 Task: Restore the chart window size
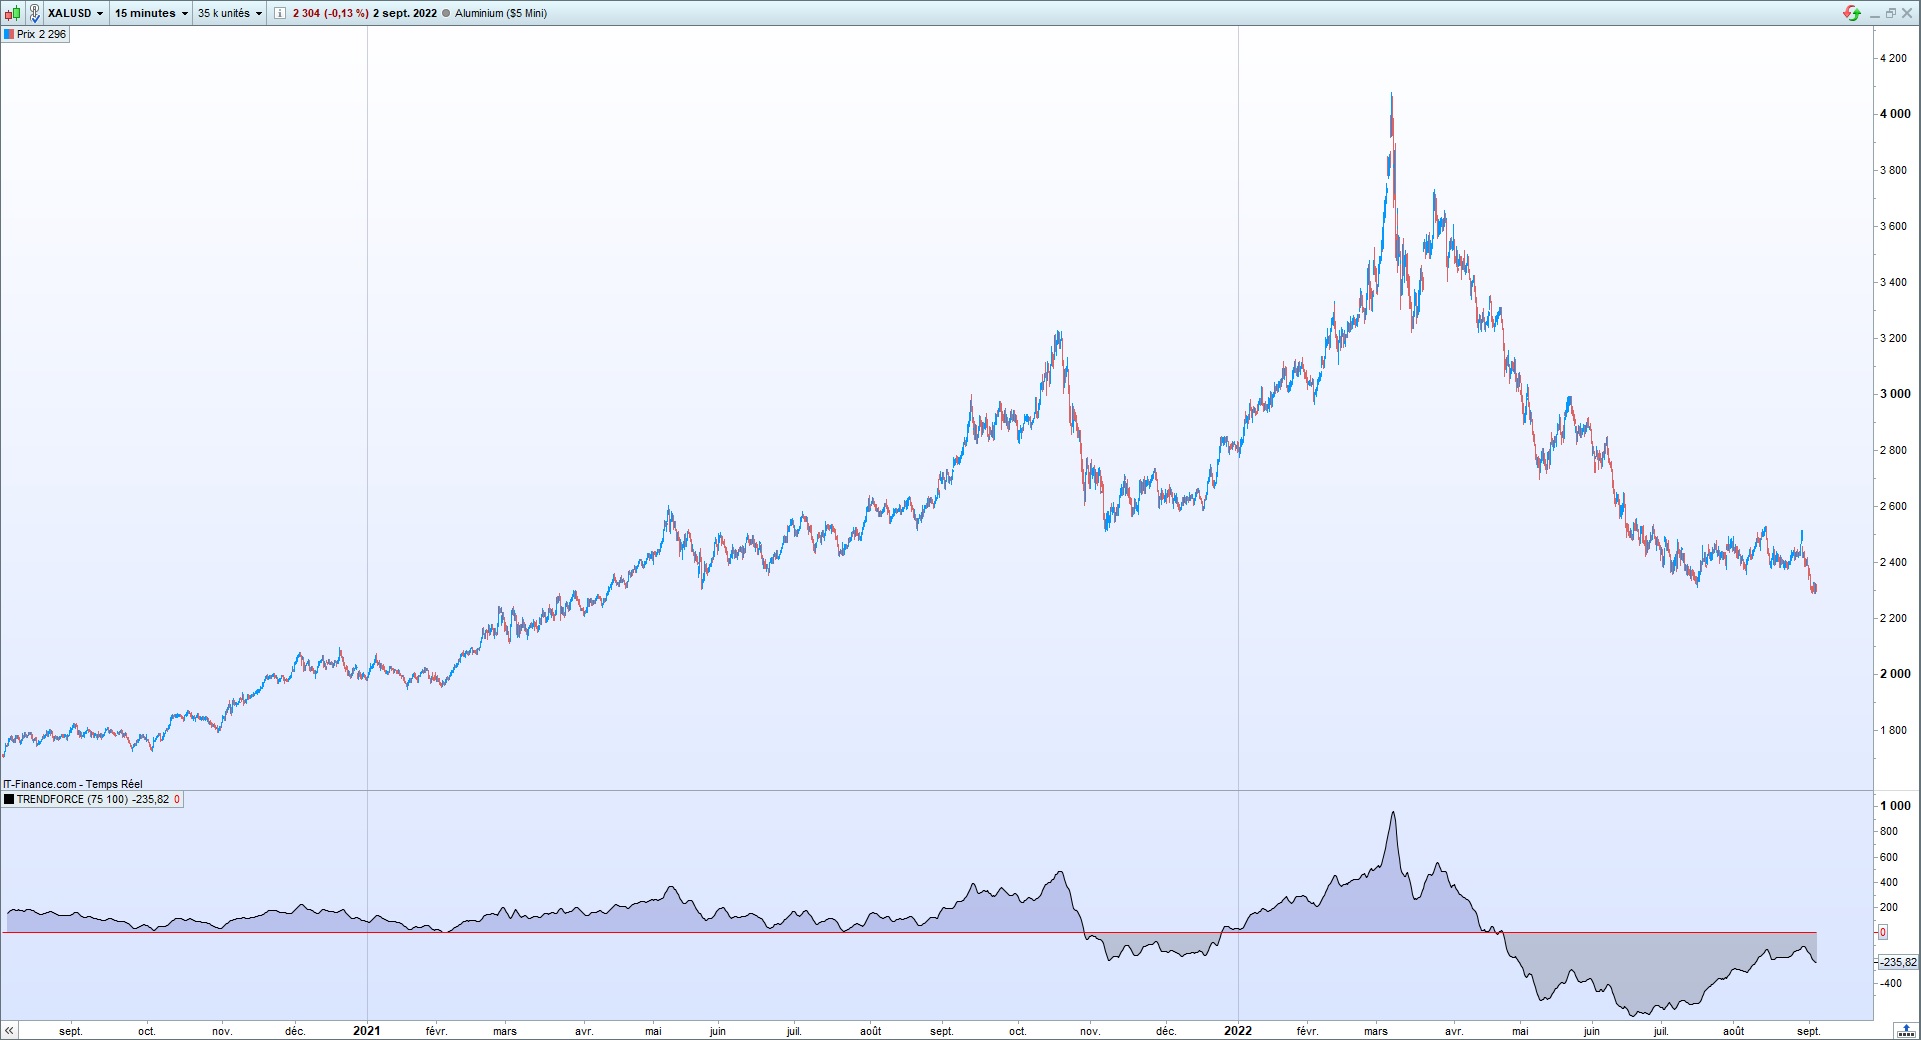coord(1891,13)
